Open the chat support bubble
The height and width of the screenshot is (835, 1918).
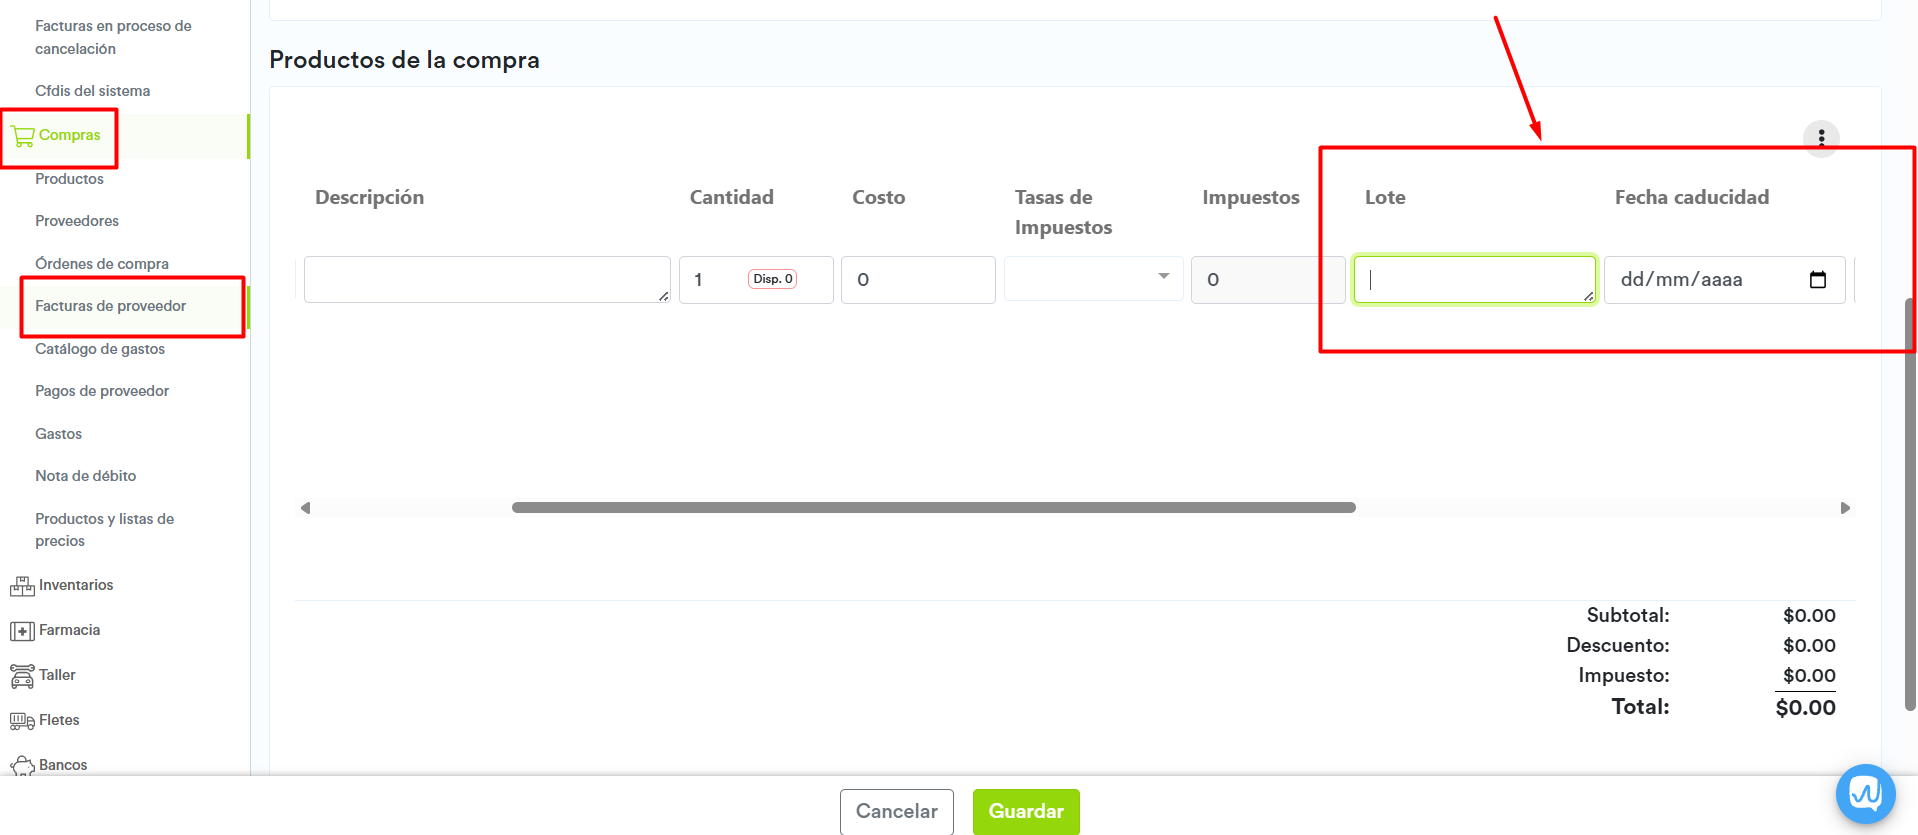pos(1865,794)
